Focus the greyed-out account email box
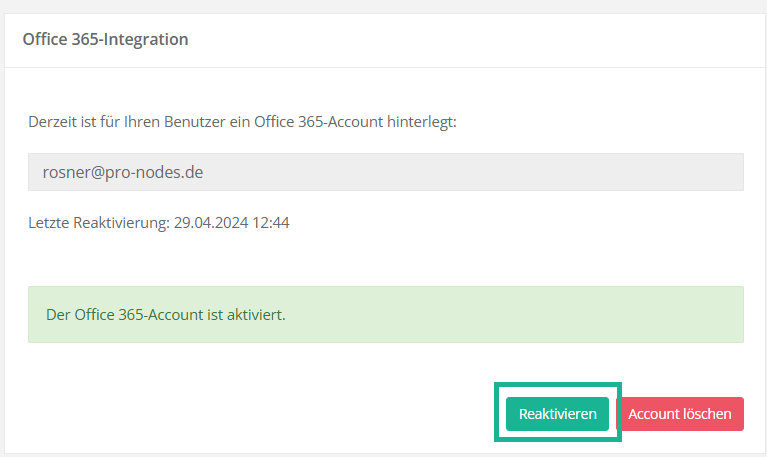The height and width of the screenshot is (457, 767). [385, 172]
